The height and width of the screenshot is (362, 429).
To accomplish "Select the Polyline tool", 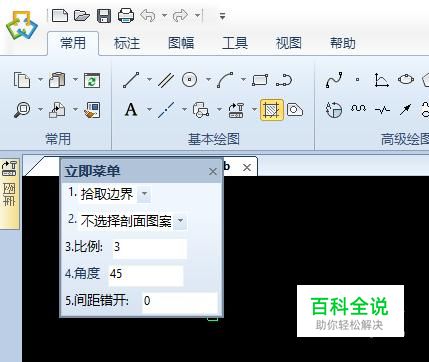I will pos(284,80).
